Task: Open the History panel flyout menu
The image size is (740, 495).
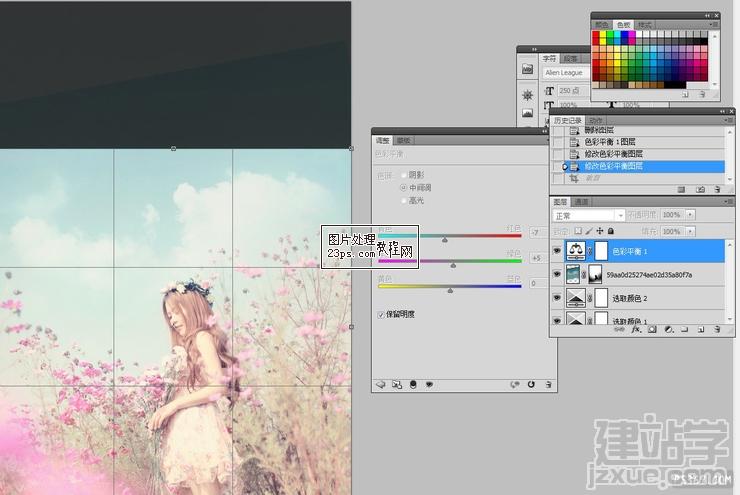Action: tap(729, 120)
